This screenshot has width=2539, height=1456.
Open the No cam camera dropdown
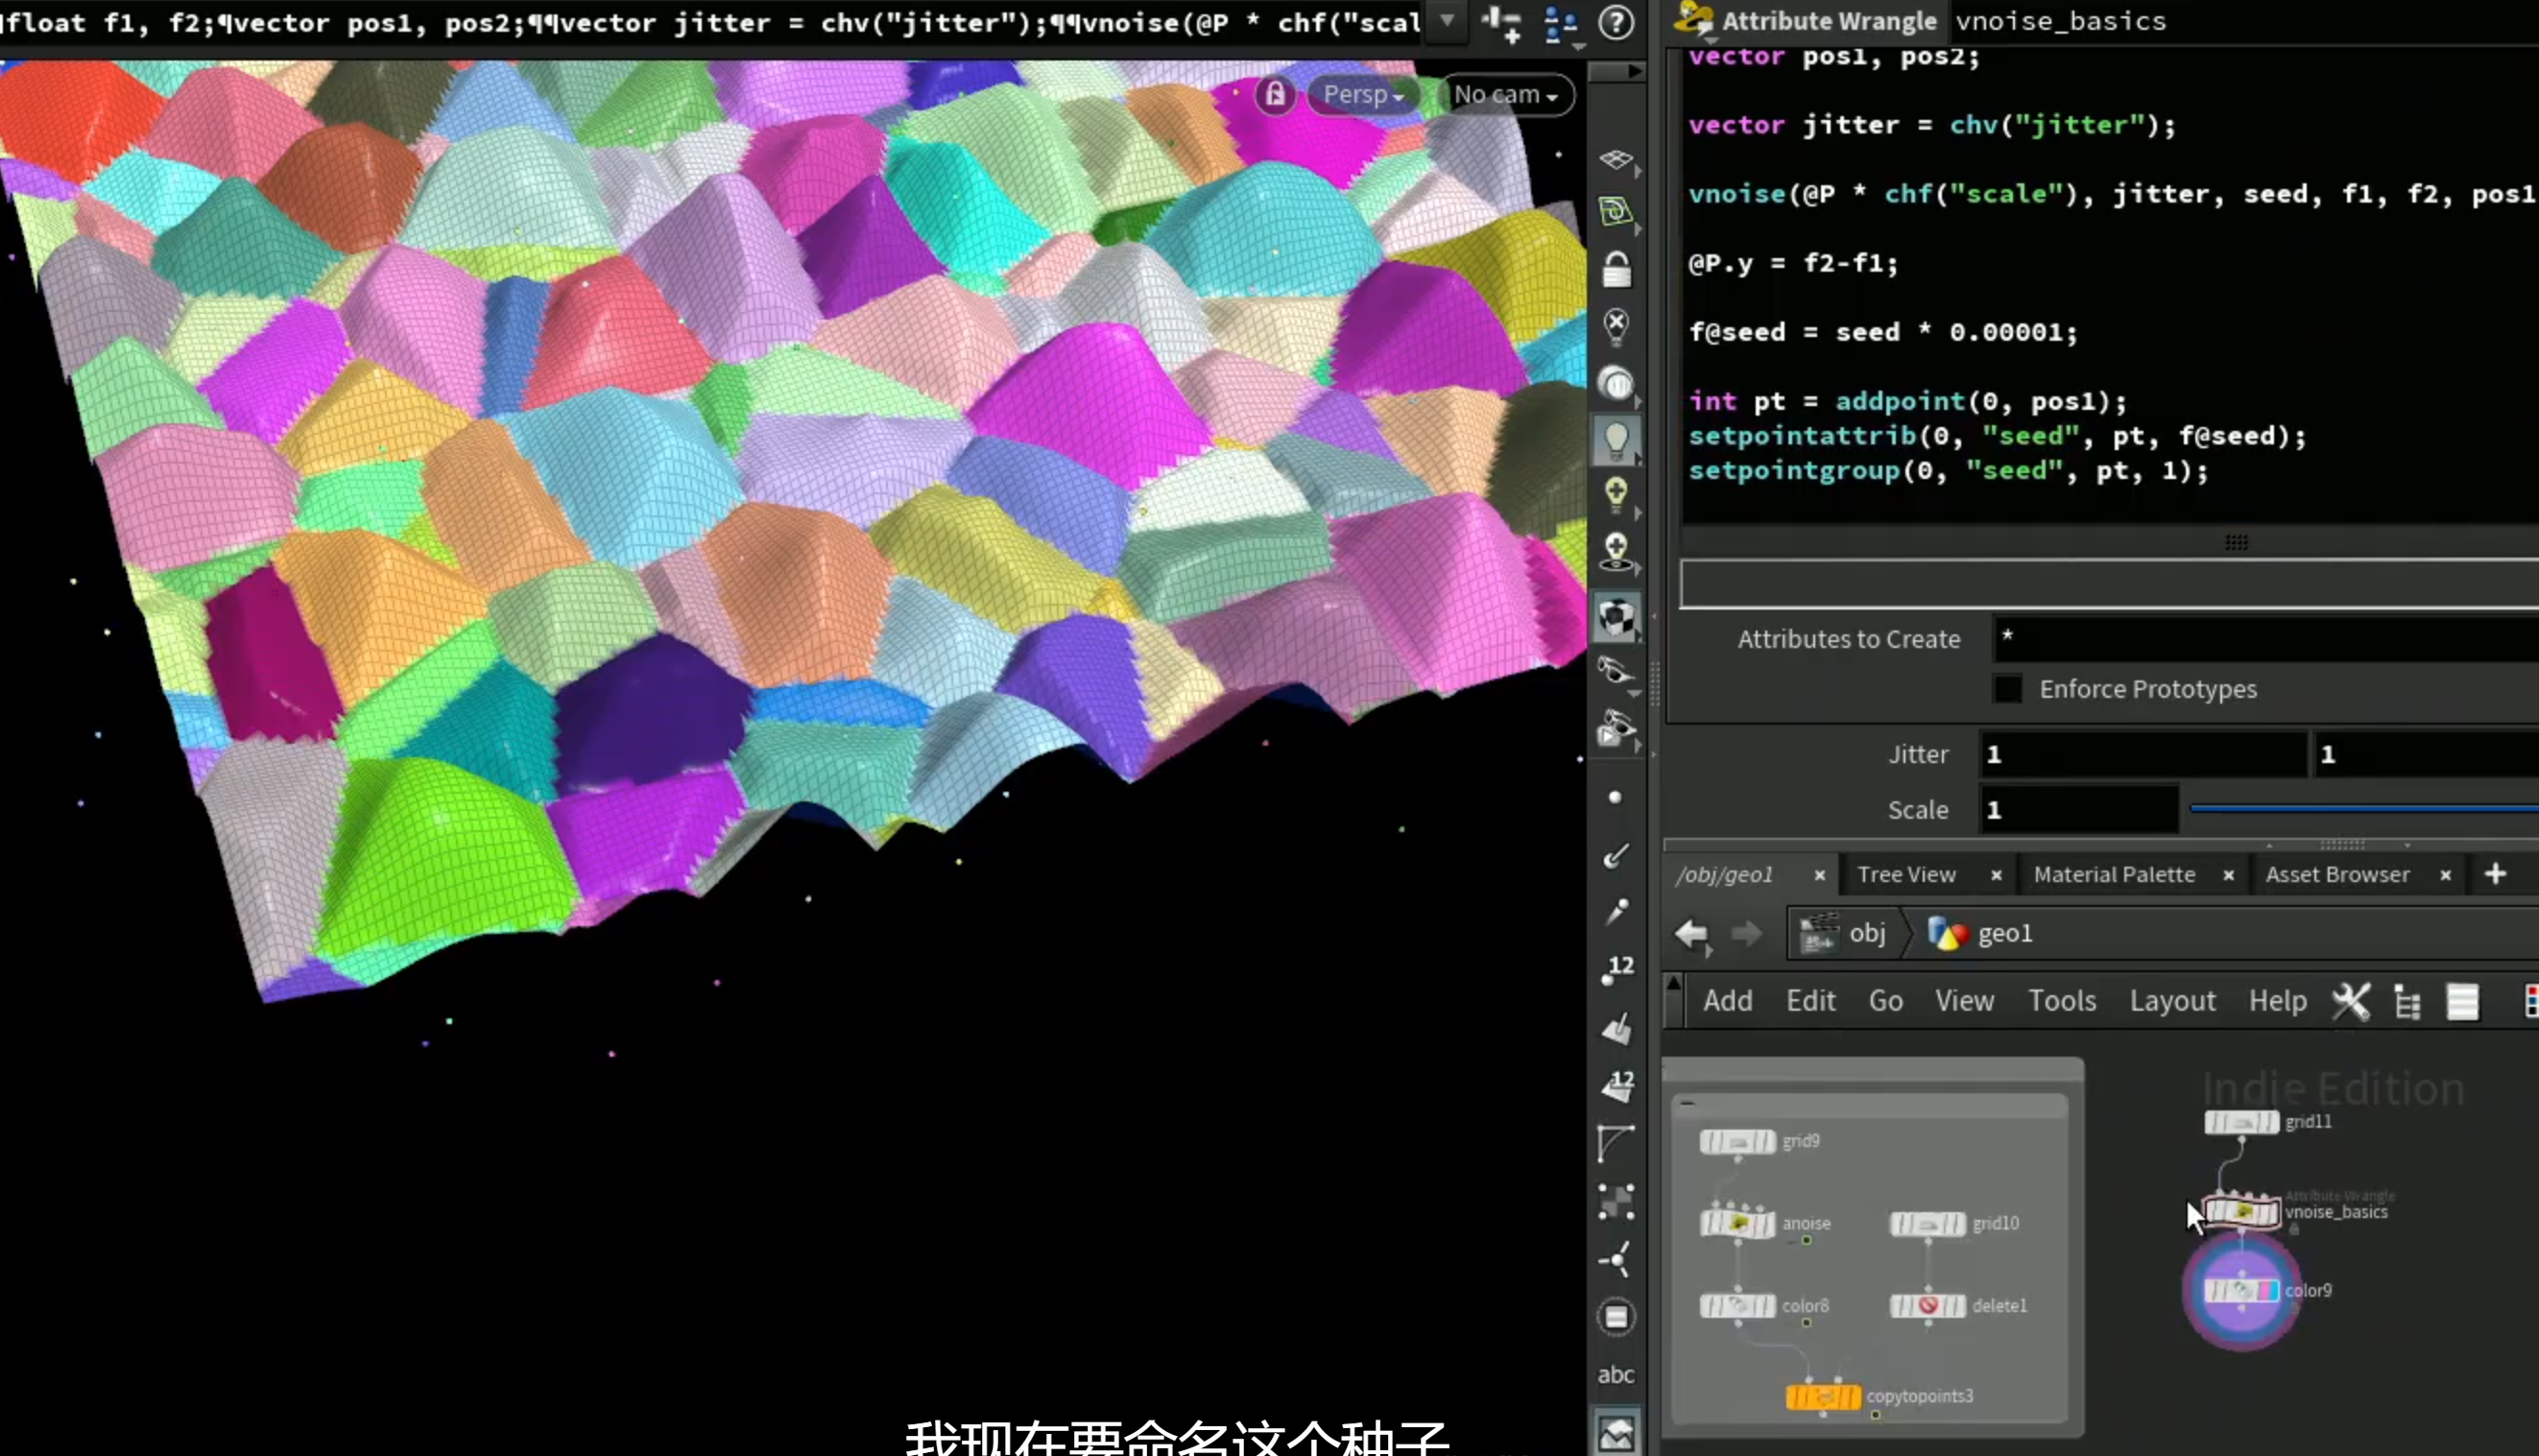coord(1505,95)
